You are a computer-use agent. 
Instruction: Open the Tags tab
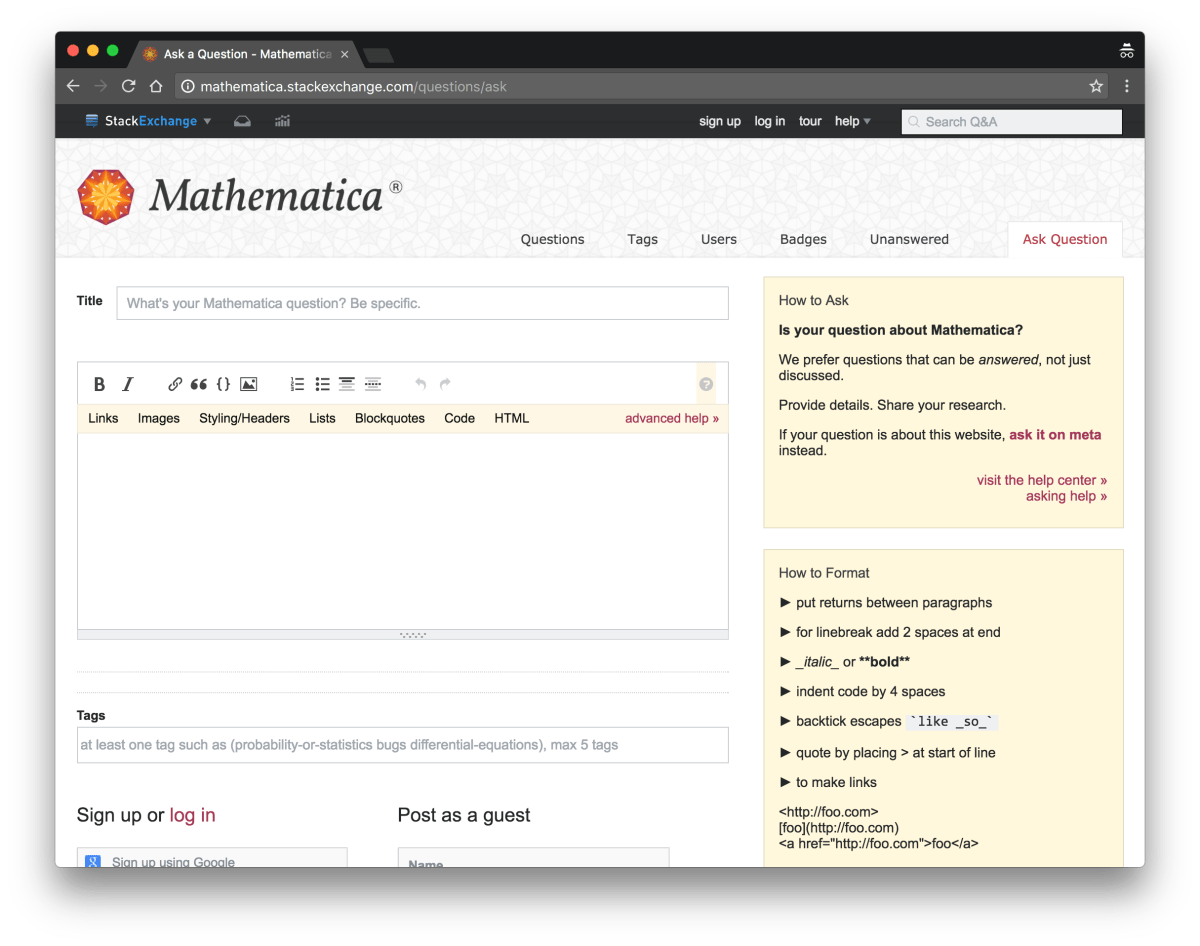643,239
